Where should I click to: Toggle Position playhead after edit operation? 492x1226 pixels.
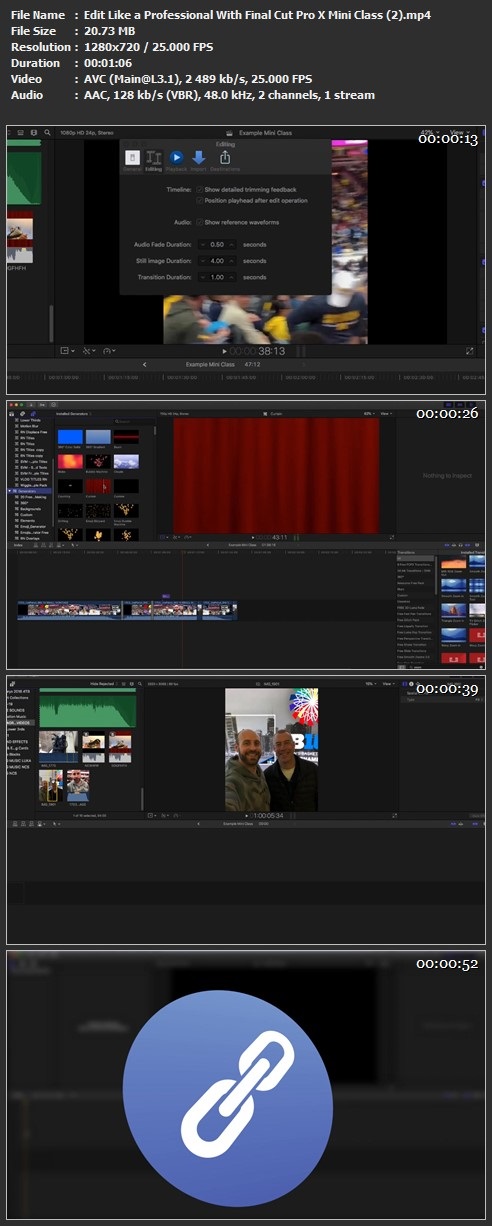pos(200,200)
